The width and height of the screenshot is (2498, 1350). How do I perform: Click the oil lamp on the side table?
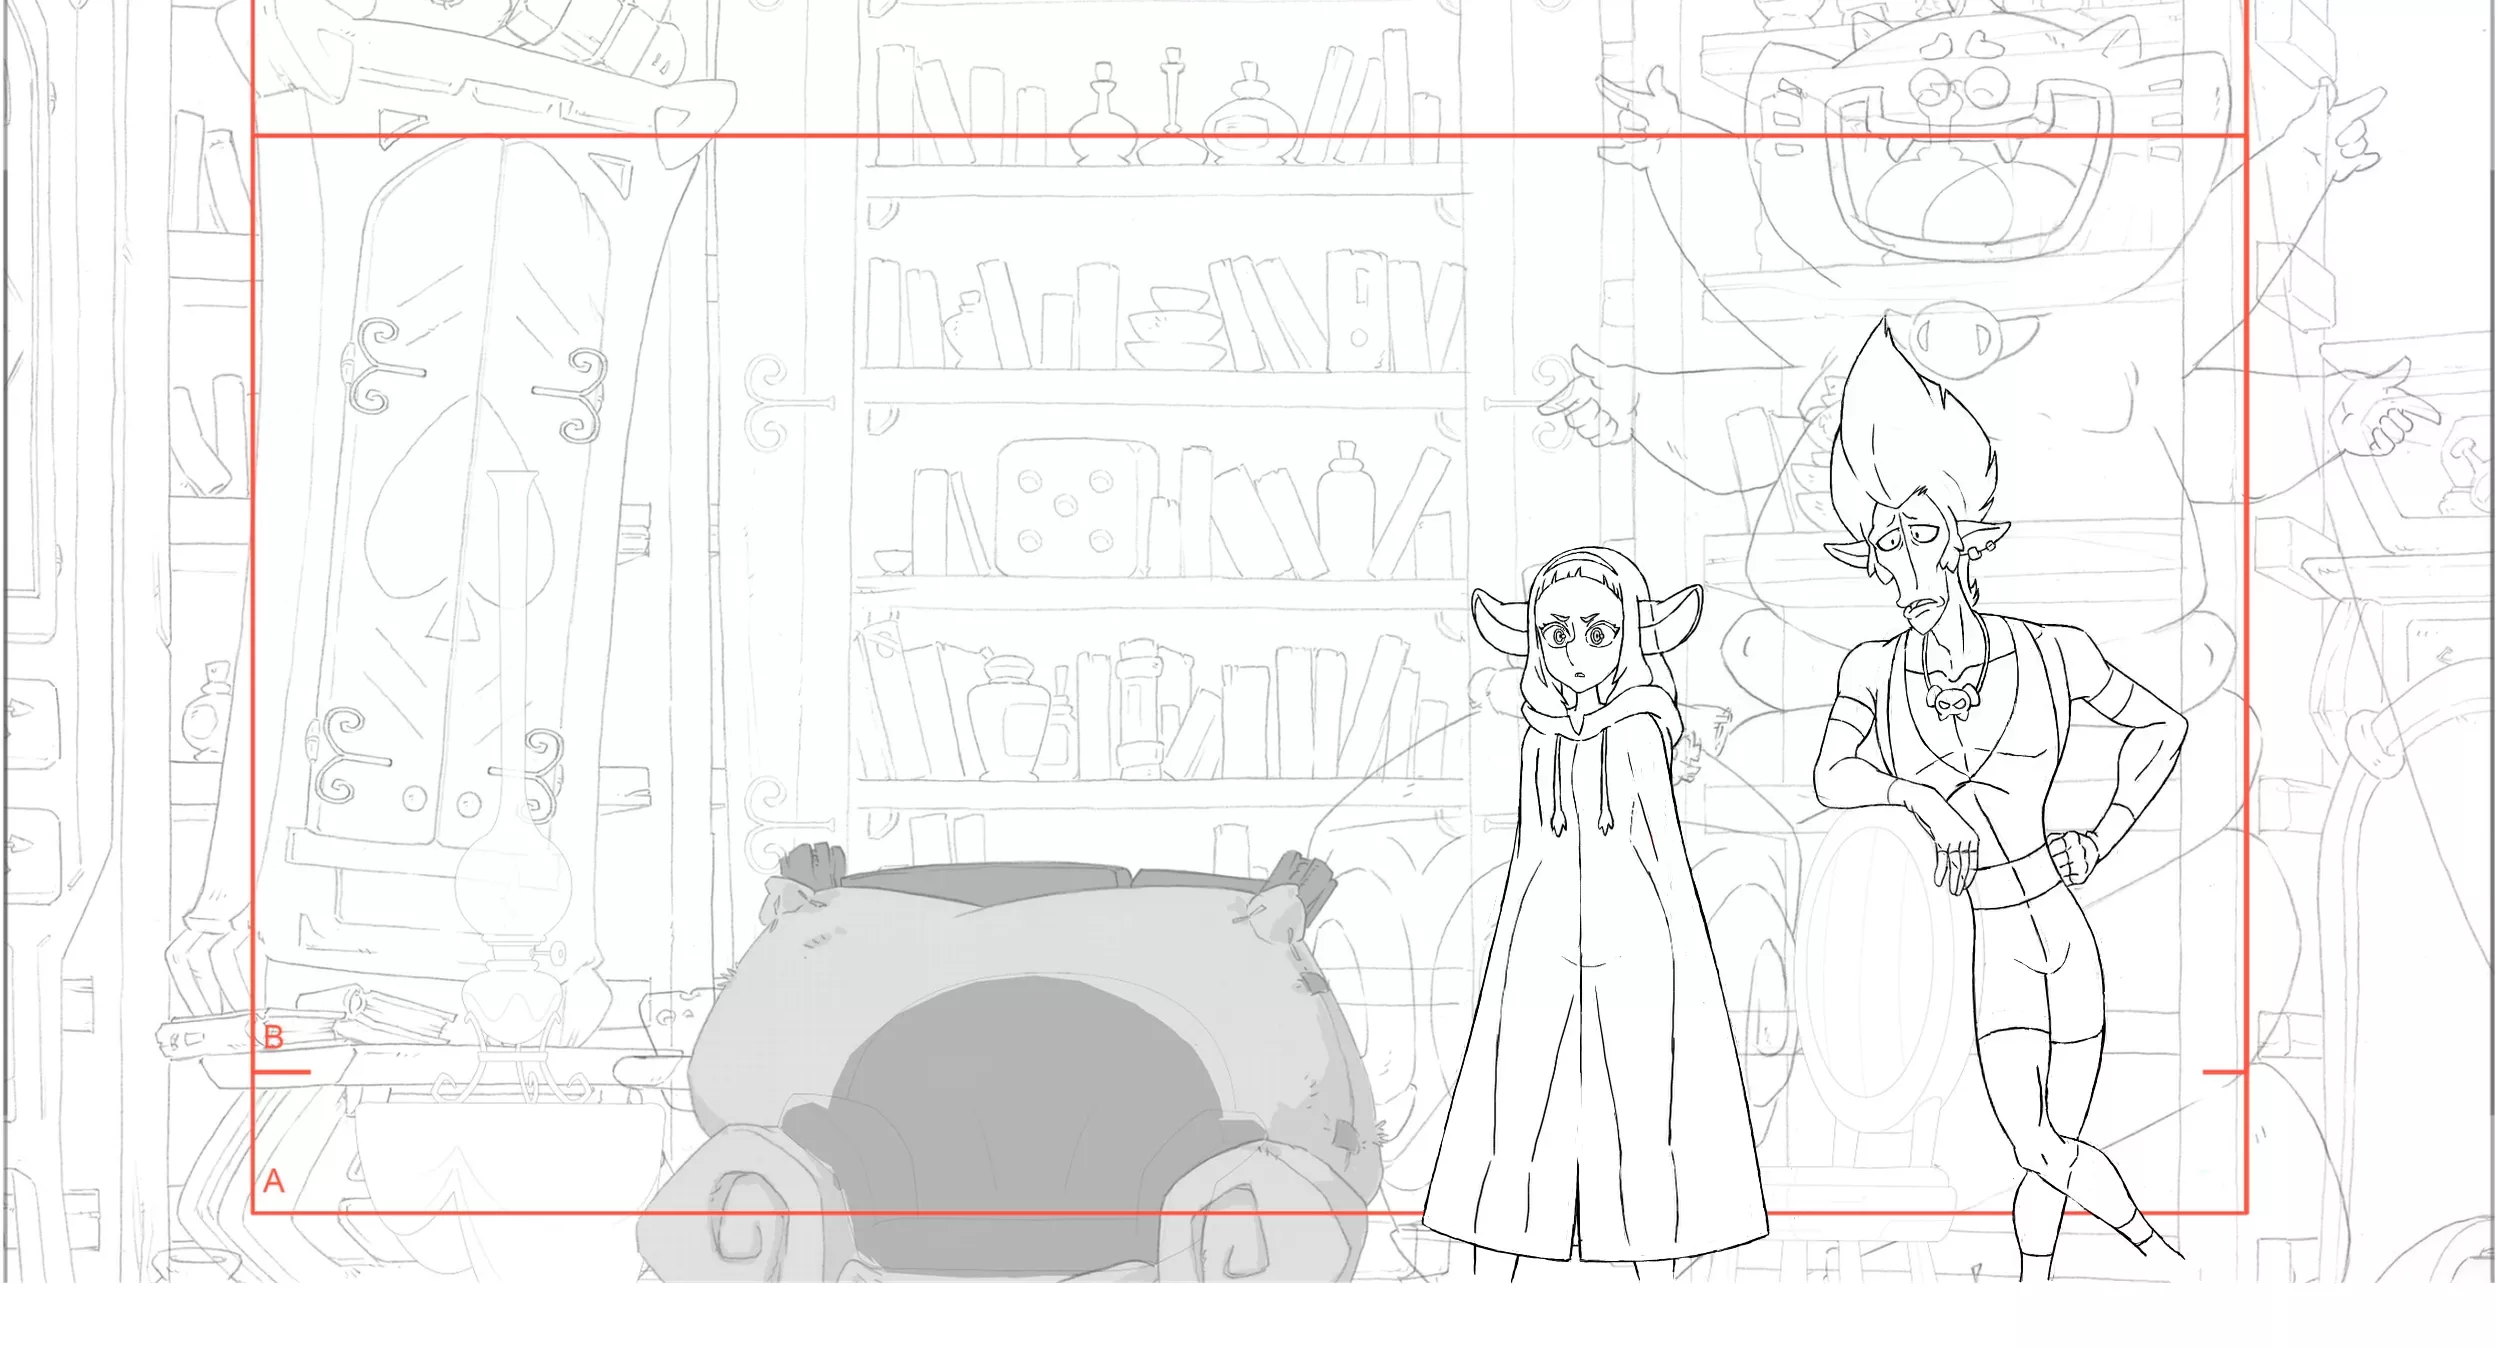(513, 880)
